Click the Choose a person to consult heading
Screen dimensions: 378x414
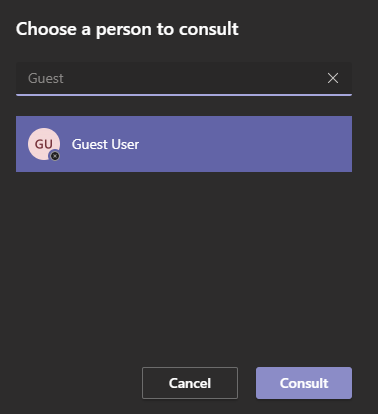point(127,29)
